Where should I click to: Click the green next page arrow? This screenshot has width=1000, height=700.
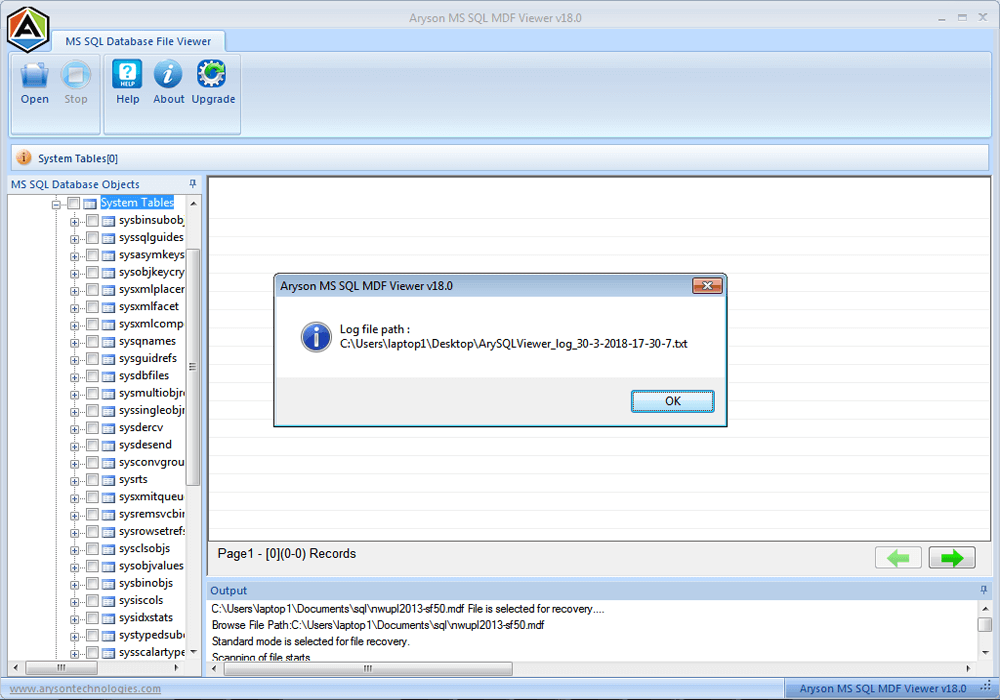952,558
